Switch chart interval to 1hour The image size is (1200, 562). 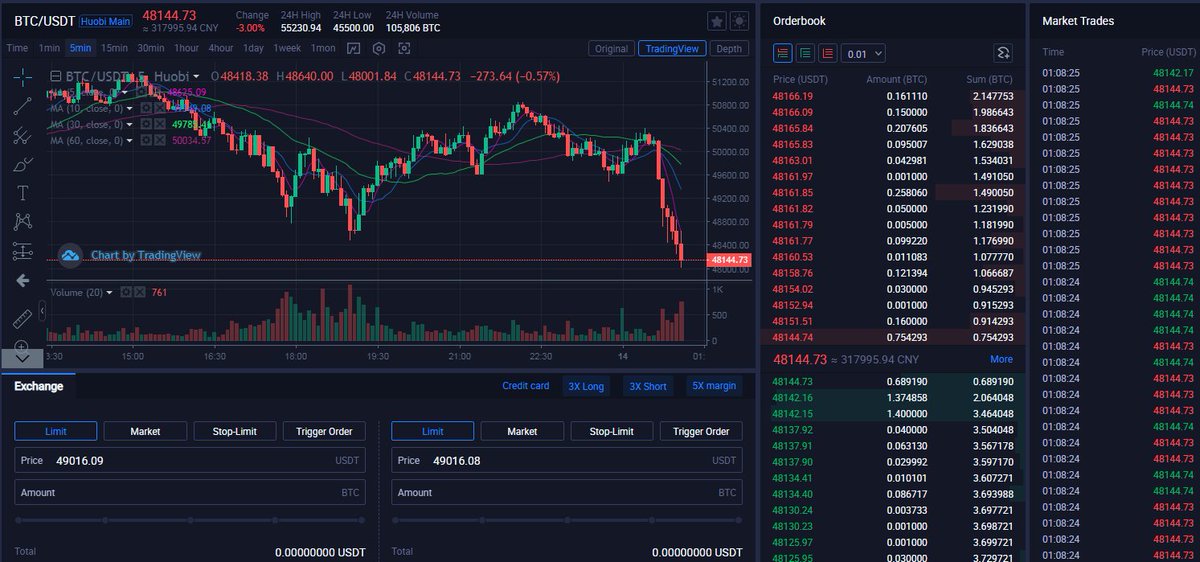point(186,48)
